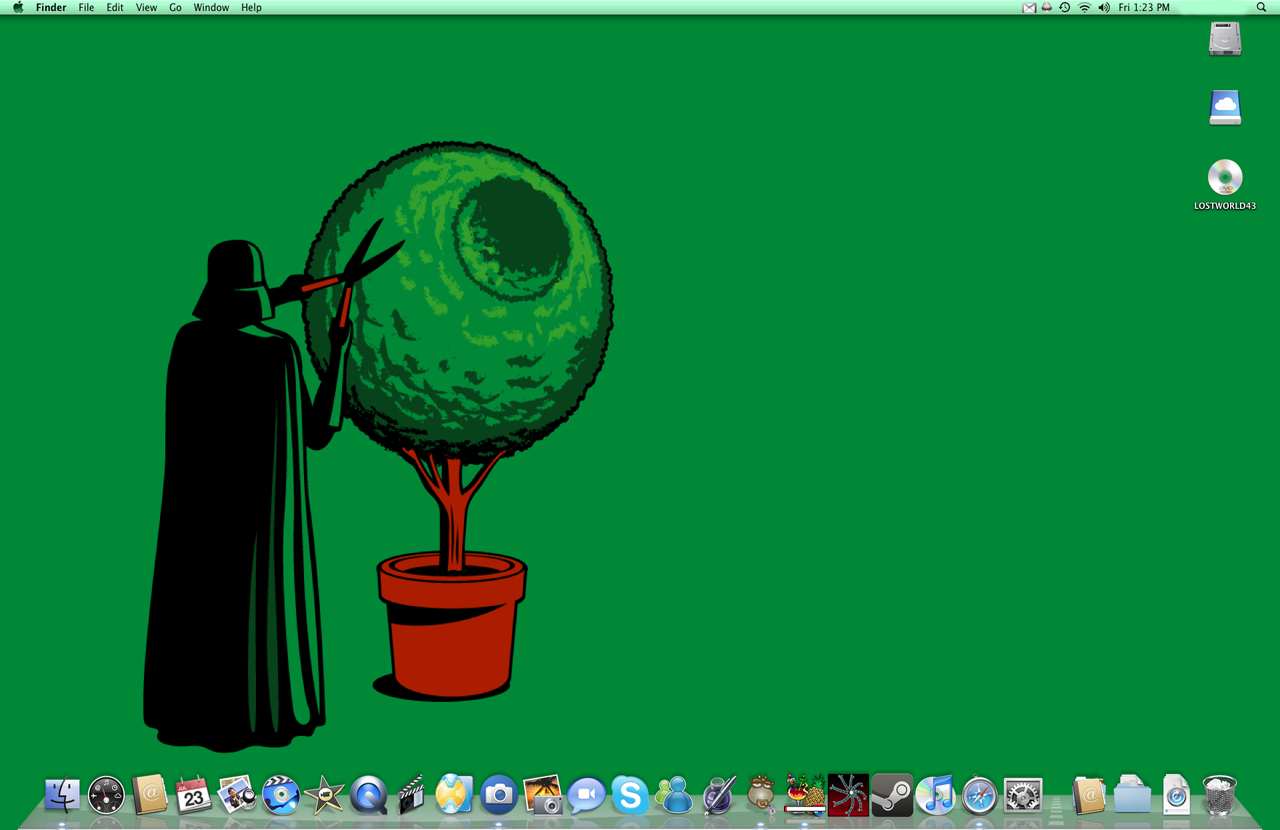
Task: Open the clapperboard video app
Action: click(x=411, y=795)
